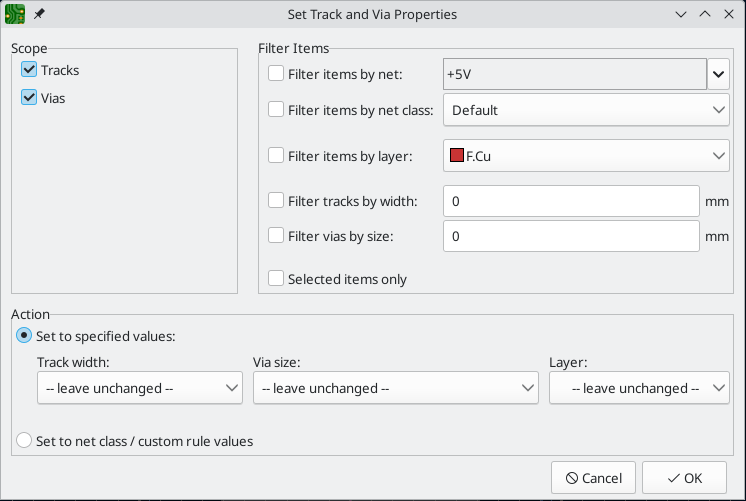The height and width of the screenshot is (501, 746).
Task: Enable Filter items by net checkbox
Action: click(276, 74)
